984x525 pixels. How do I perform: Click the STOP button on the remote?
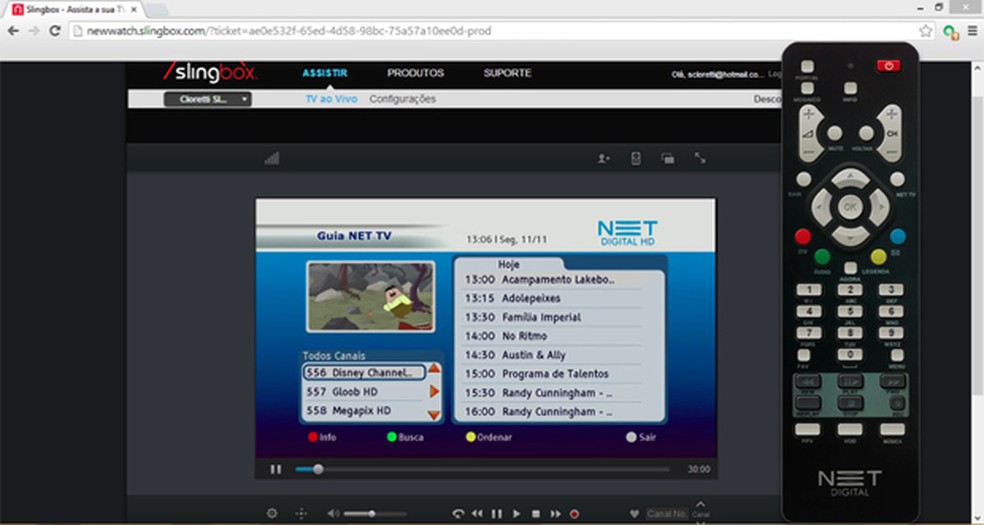click(850, 403)
